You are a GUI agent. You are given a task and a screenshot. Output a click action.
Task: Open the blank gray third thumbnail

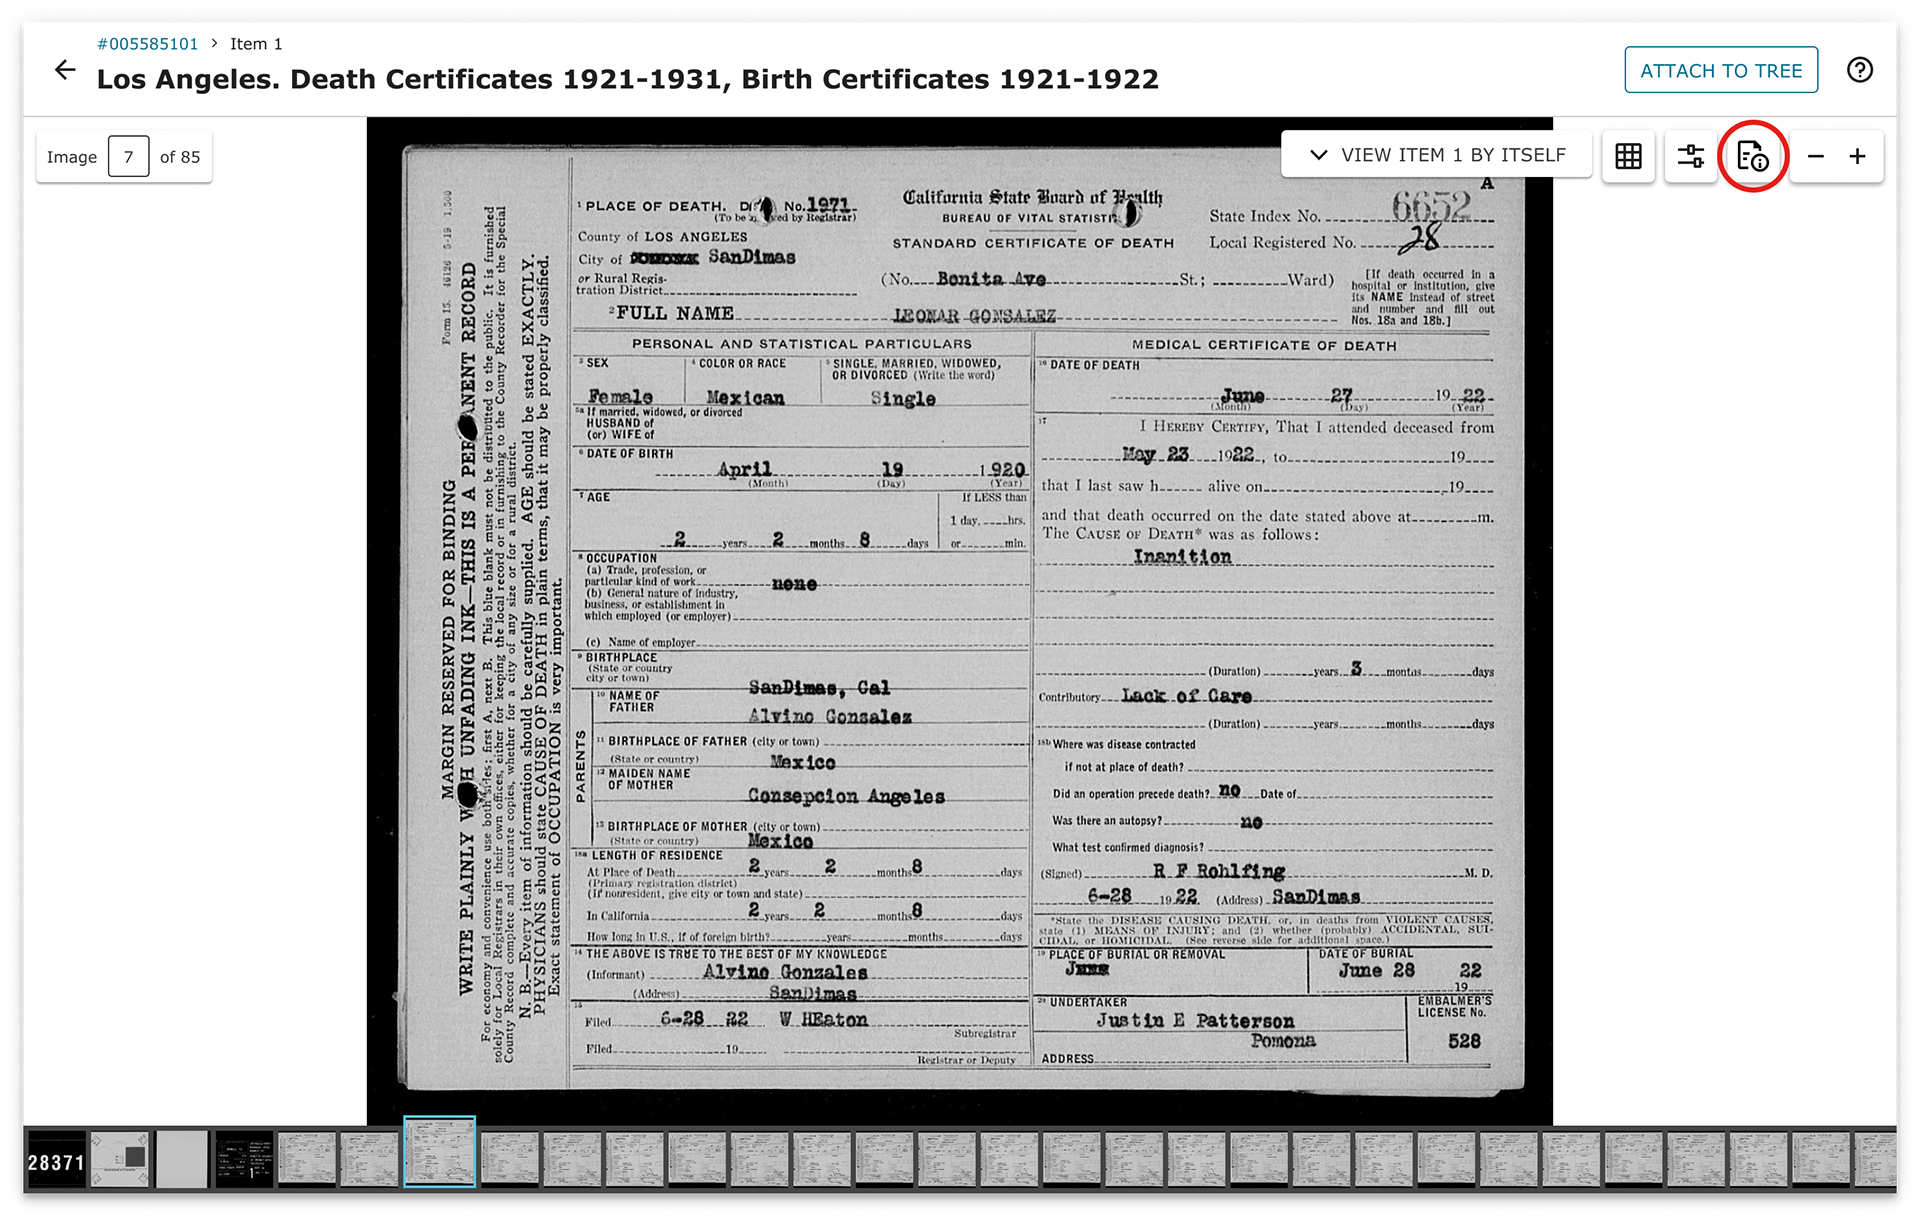tap(182, 1160)
